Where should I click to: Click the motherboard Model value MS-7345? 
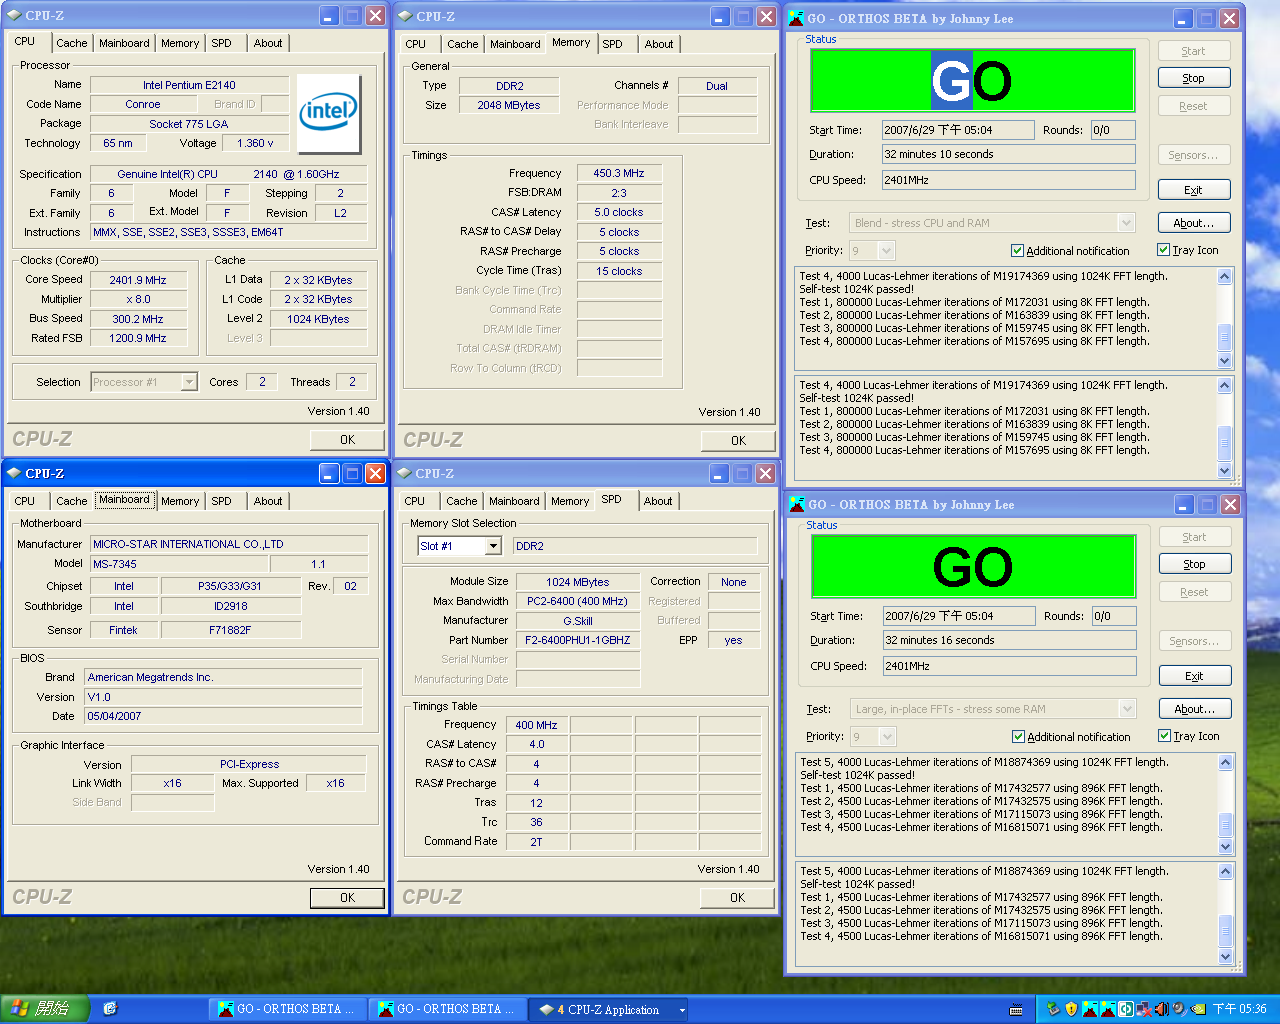click(179, 564)
